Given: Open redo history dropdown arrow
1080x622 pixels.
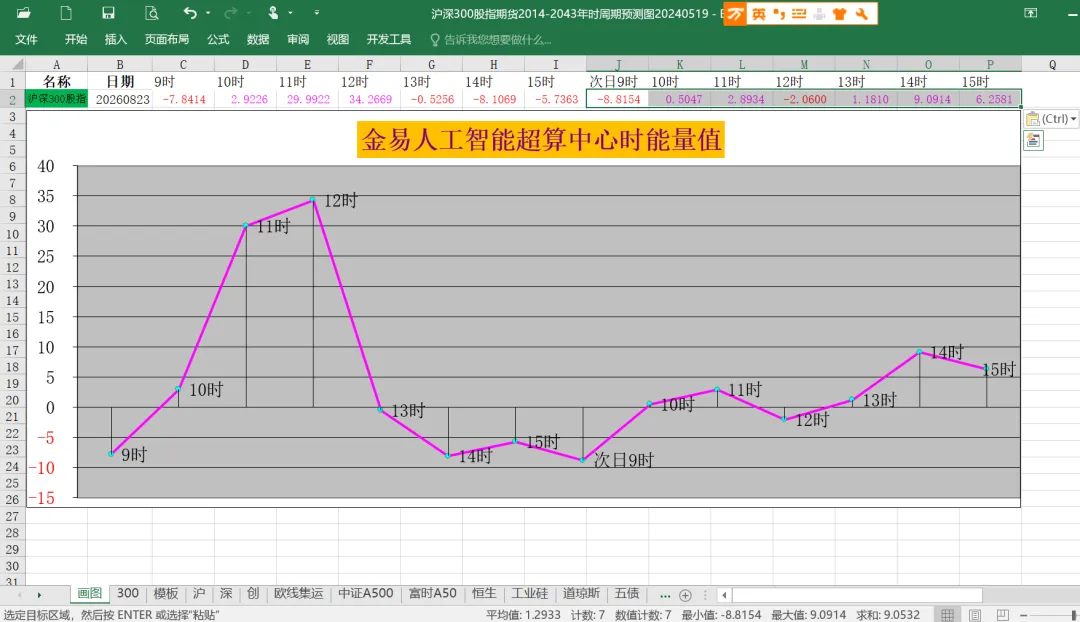Looking at the screenshot, I should (249, 13).
